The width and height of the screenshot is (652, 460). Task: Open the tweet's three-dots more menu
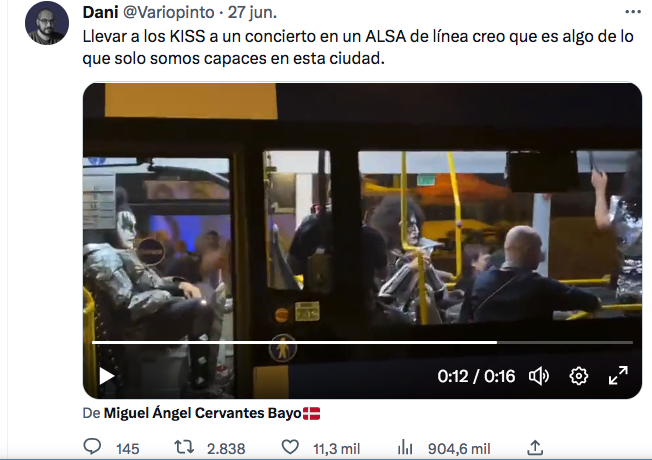click(x=633, y=12)
